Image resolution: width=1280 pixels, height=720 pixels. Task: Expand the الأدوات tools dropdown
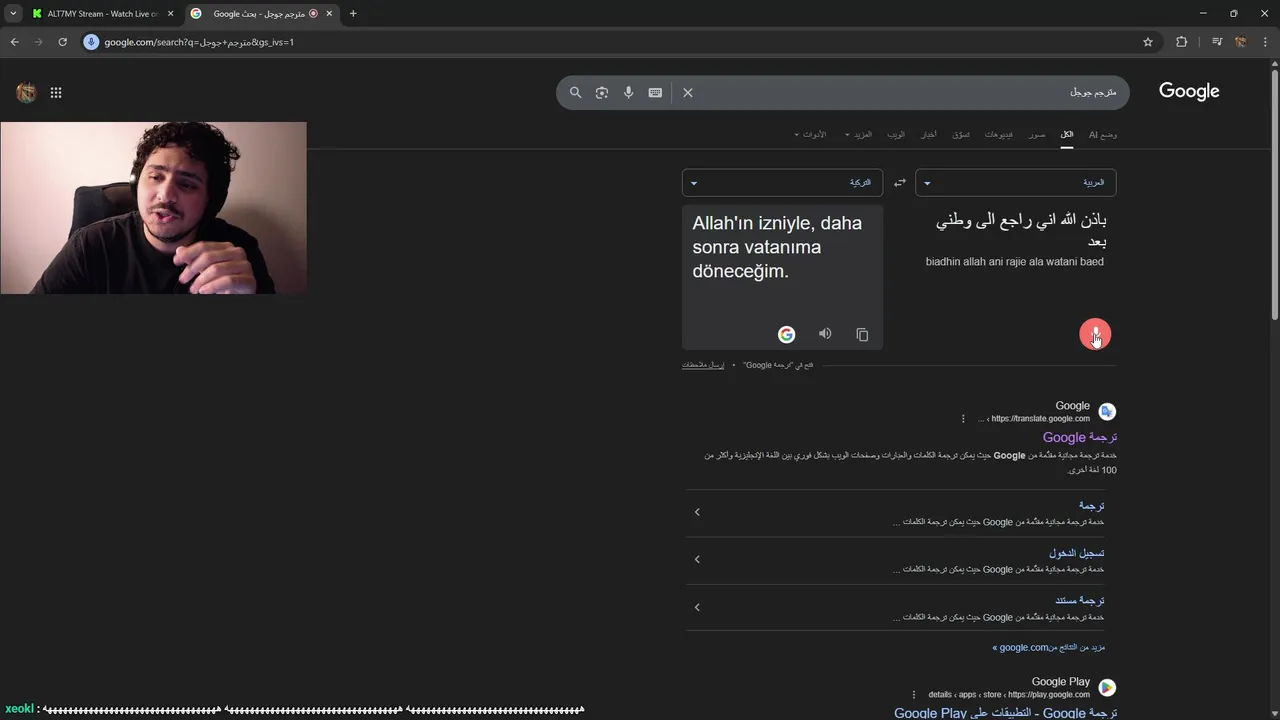[810, 134]
